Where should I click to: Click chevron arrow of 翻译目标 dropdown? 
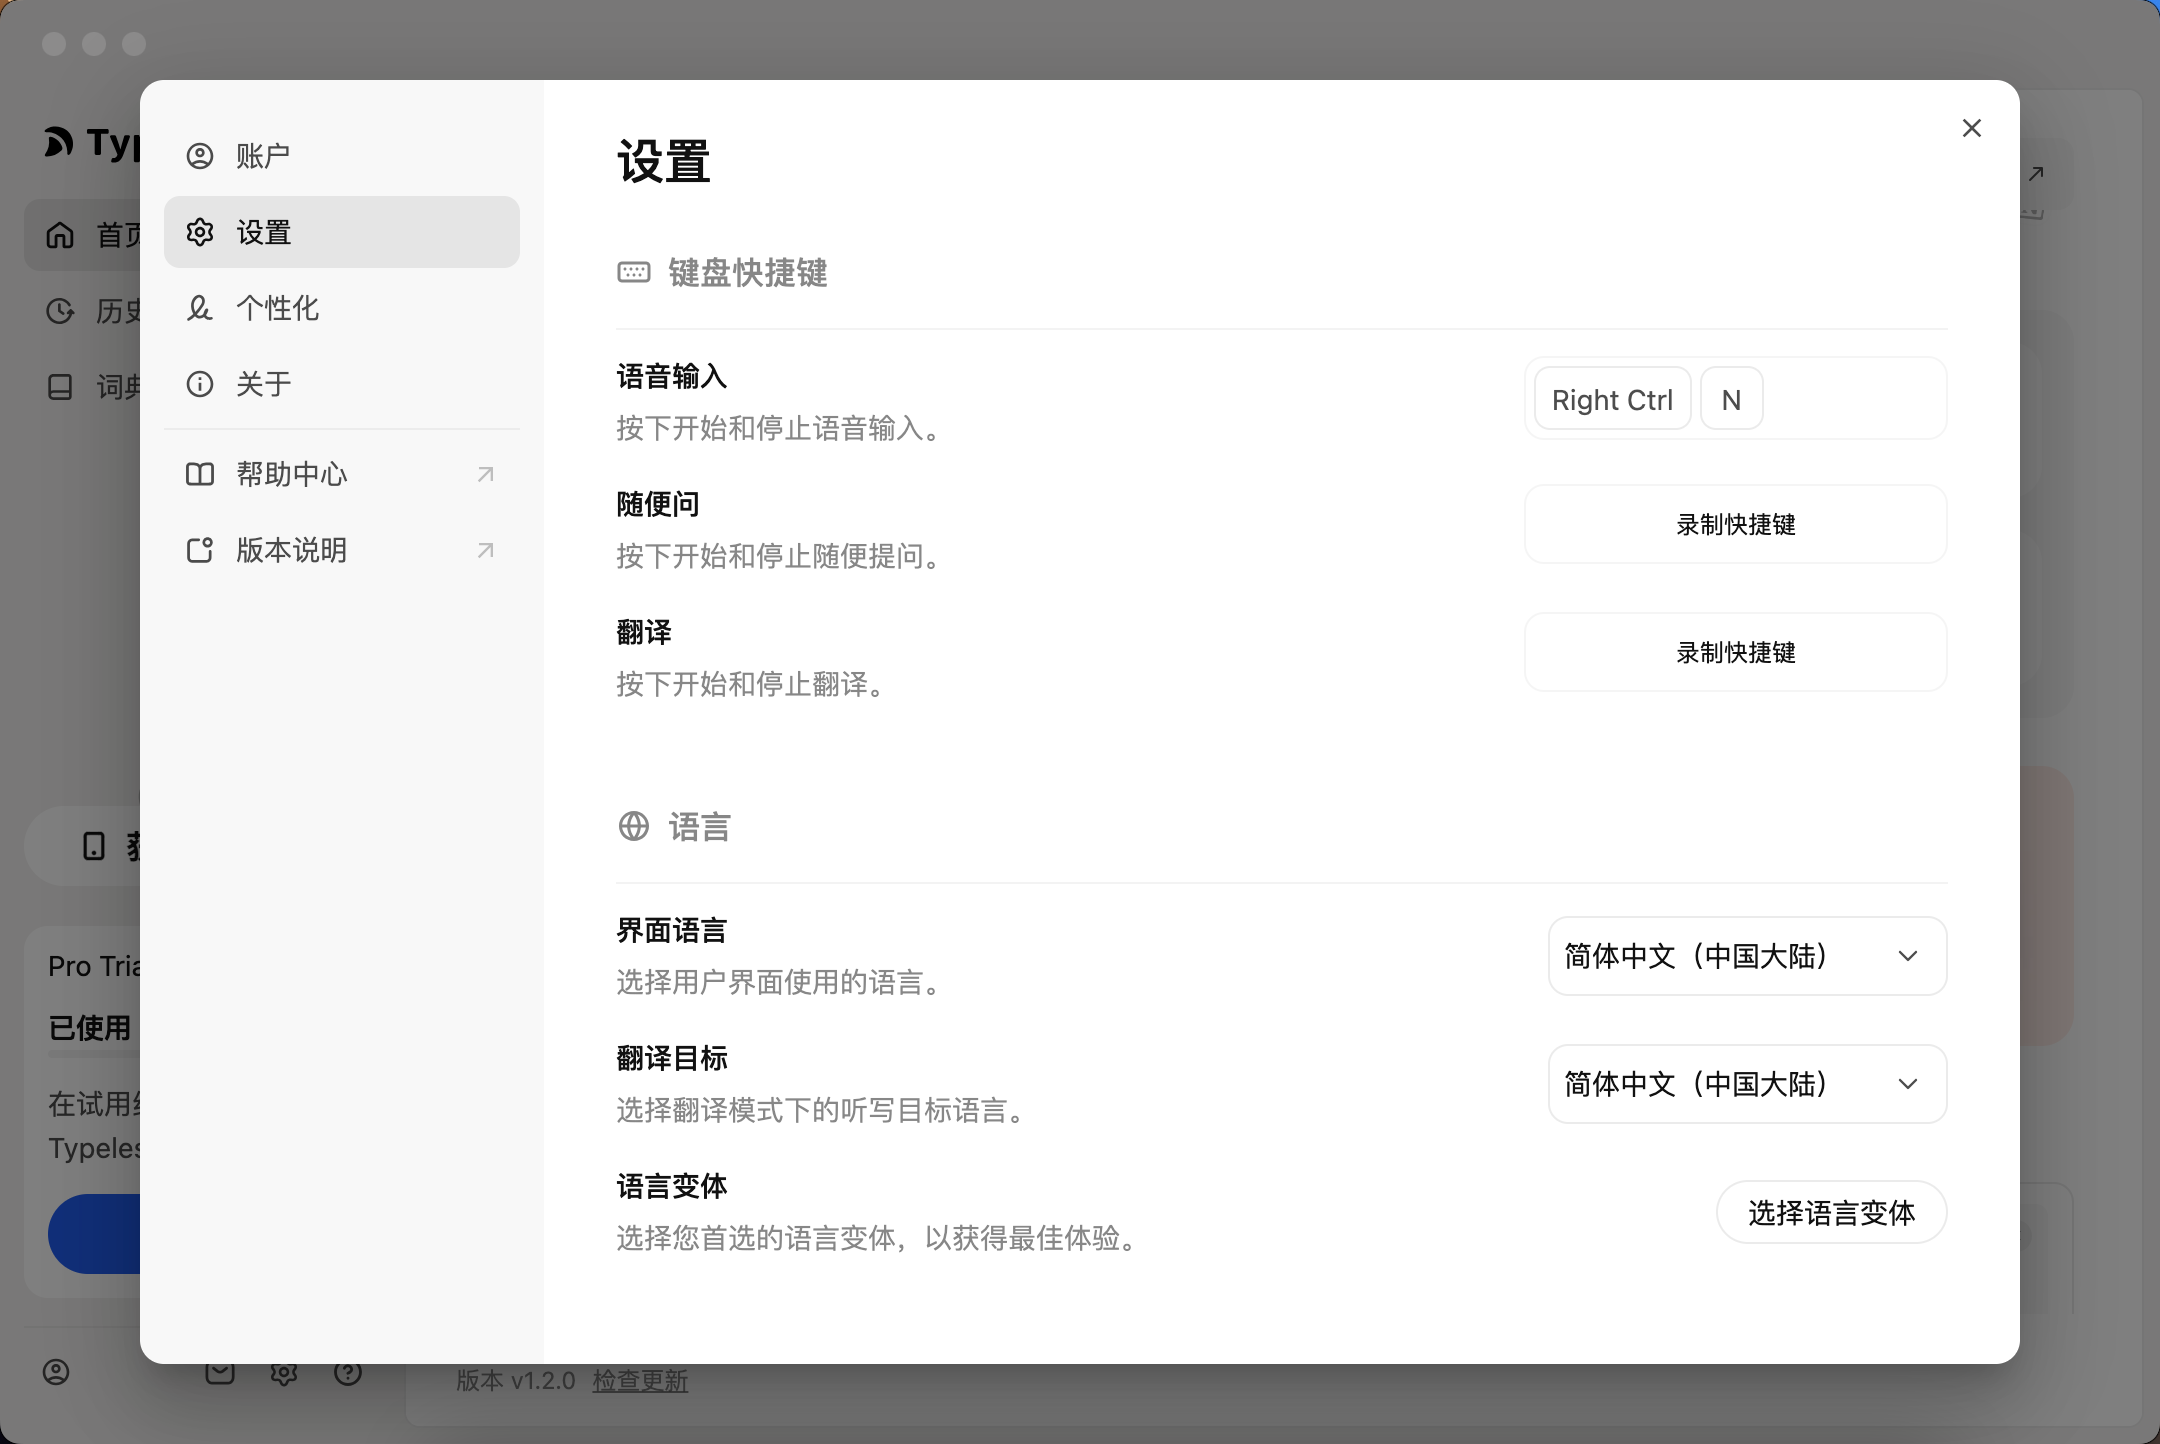[x=1907, y=1084]
